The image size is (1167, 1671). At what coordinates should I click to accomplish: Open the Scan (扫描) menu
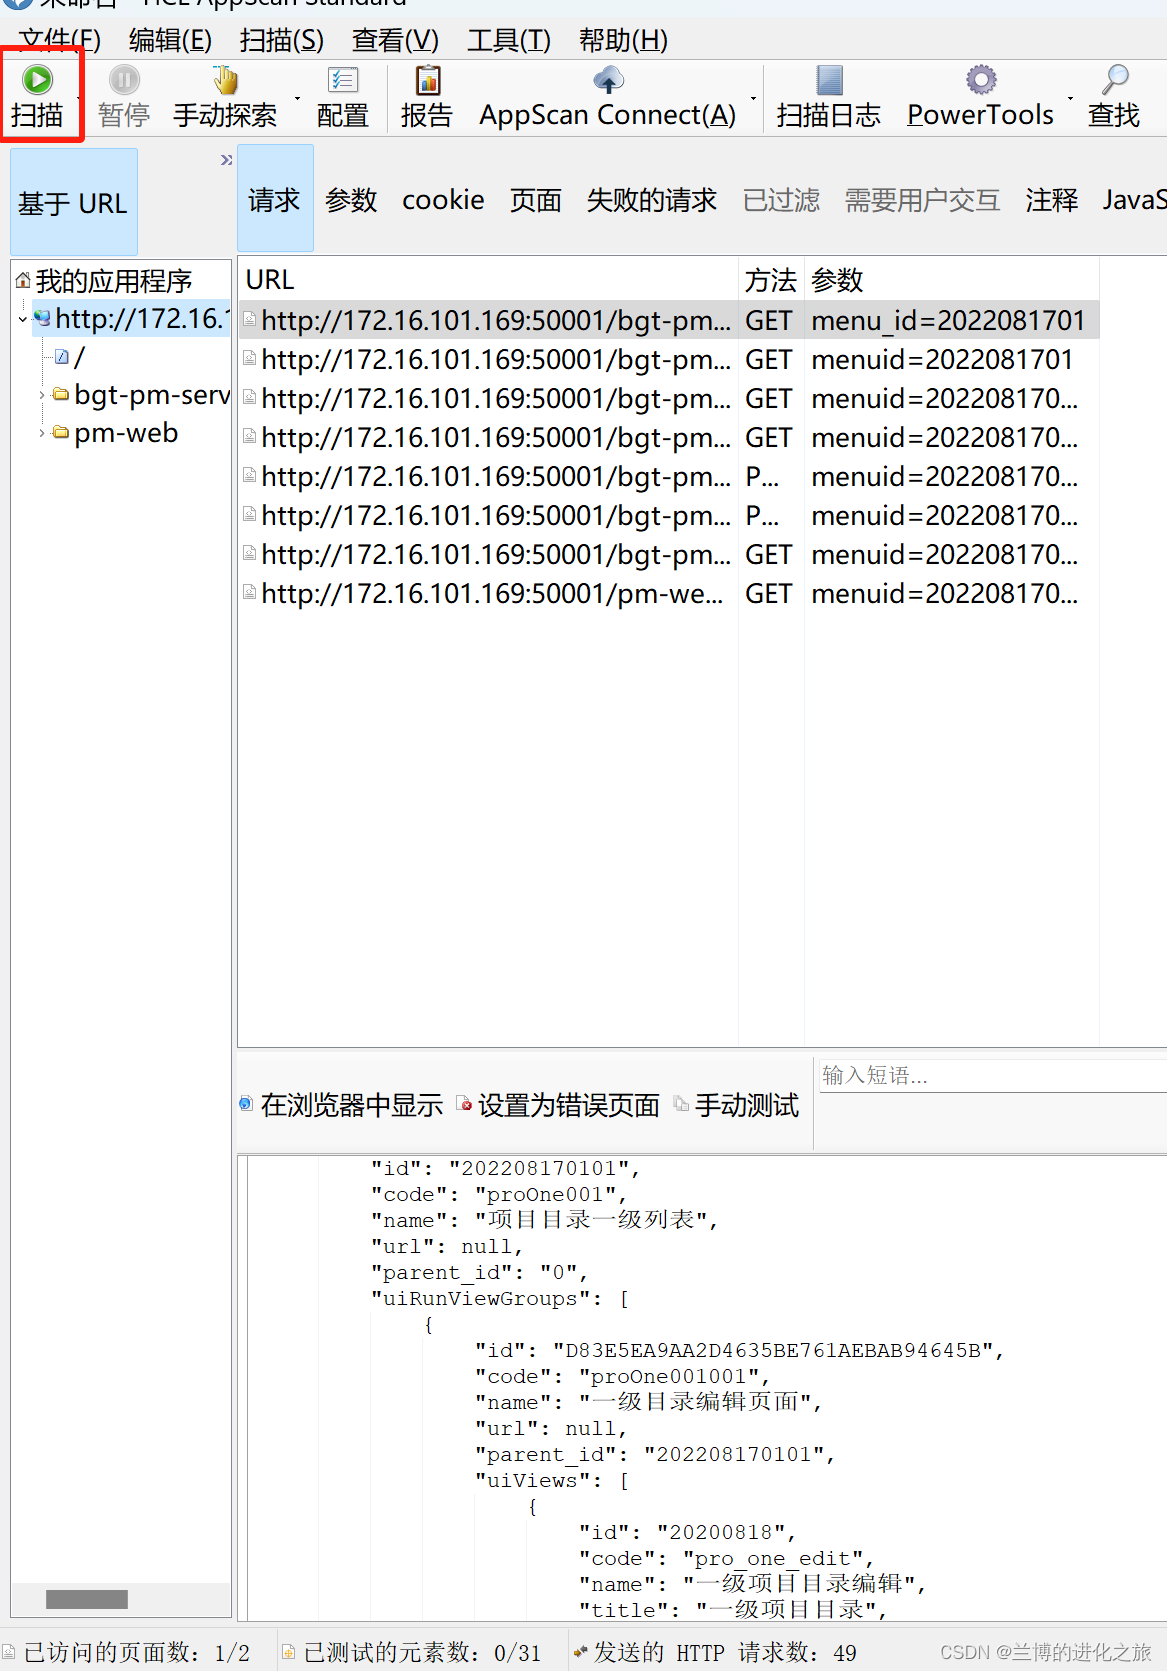point(282,40)
